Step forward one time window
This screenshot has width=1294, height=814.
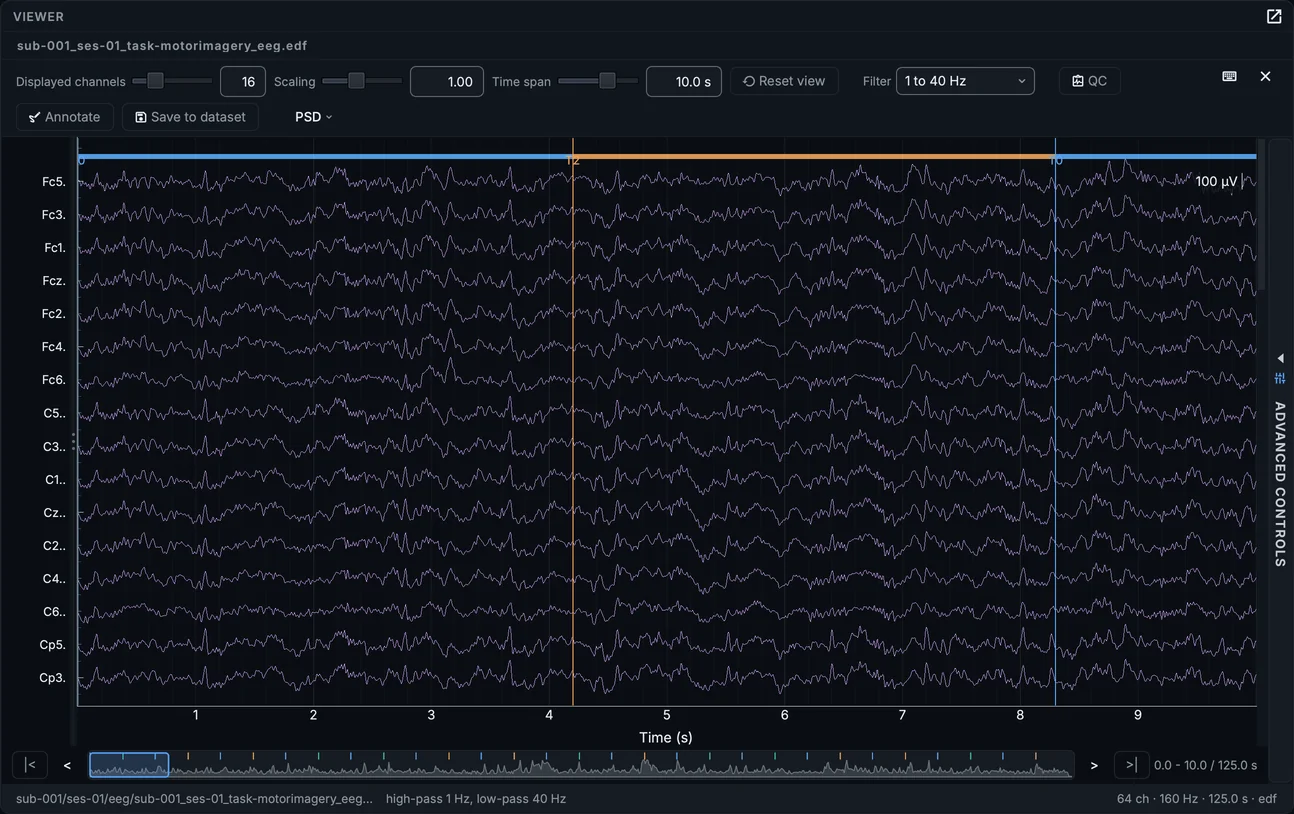point(1094,765)
